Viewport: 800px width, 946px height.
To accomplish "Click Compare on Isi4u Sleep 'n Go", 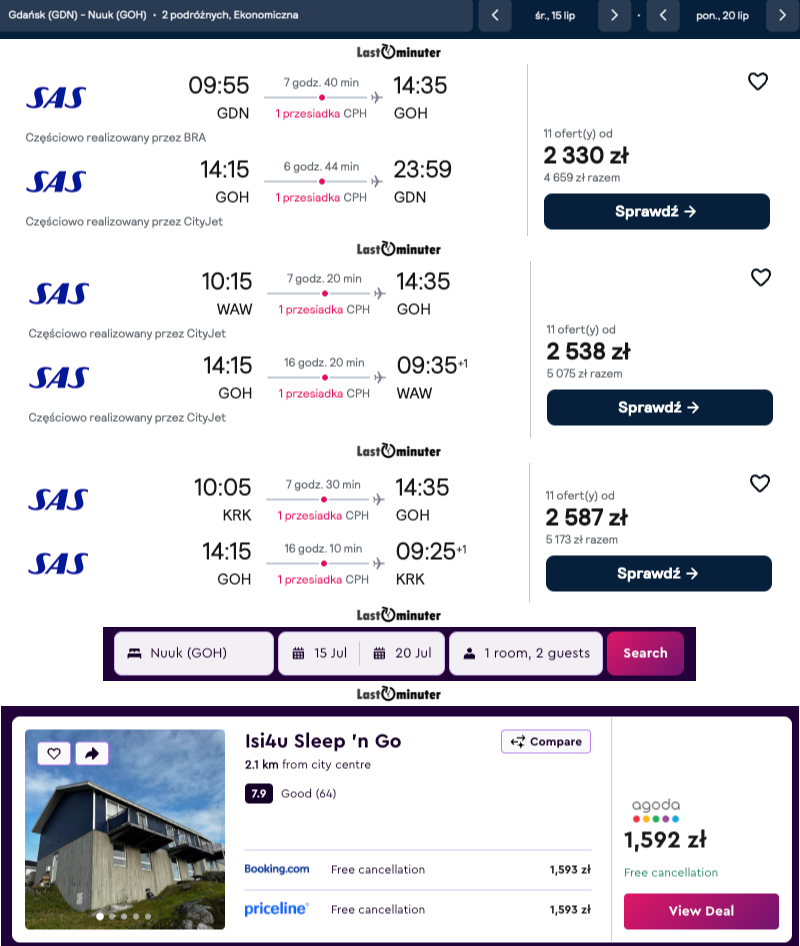I will pos(546,741).
